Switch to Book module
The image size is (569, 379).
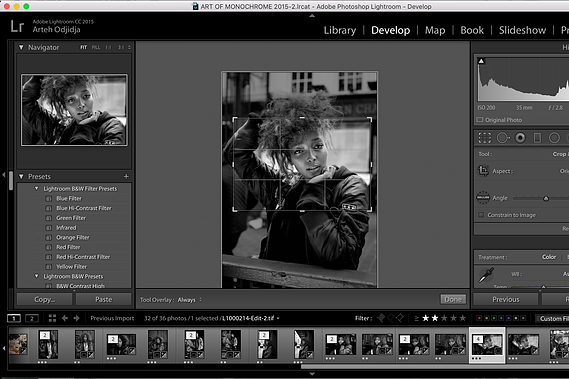[472, 30]
